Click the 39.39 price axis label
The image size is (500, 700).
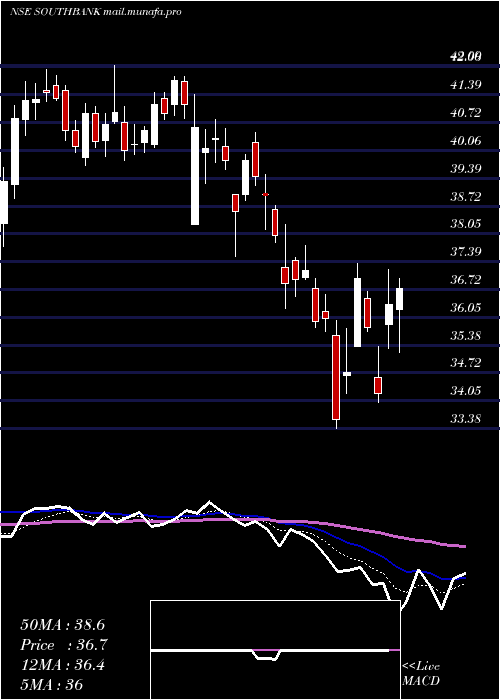465,168
